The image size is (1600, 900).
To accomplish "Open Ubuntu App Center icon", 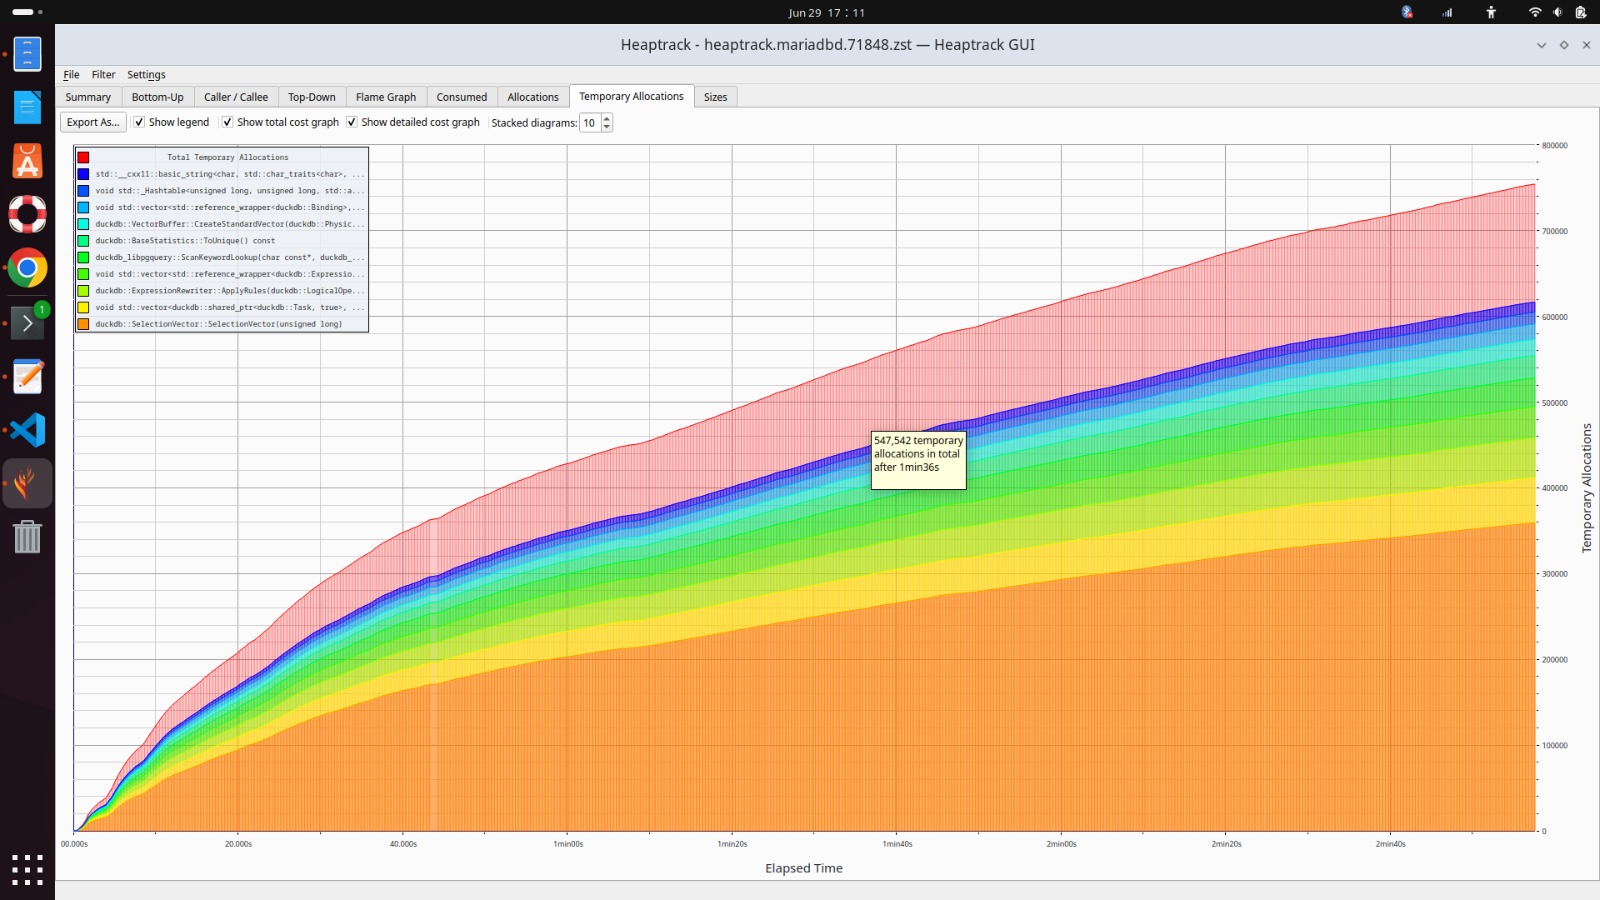I will [x=27, y=161].
